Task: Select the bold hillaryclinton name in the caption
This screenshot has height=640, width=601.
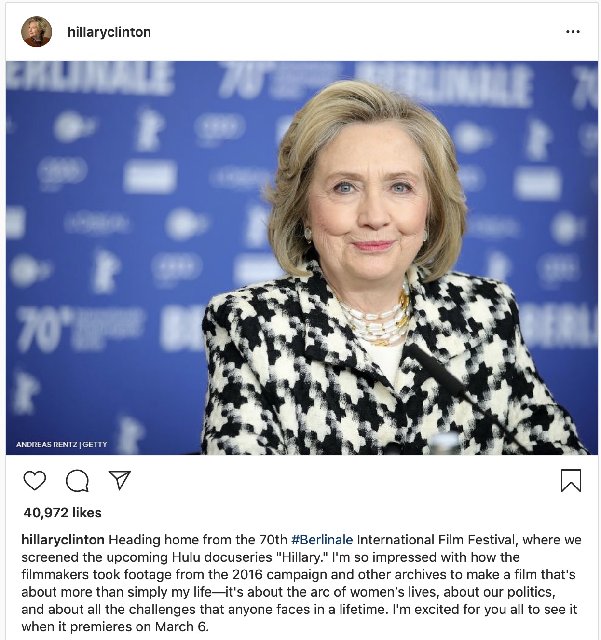Action: point(63,540)
